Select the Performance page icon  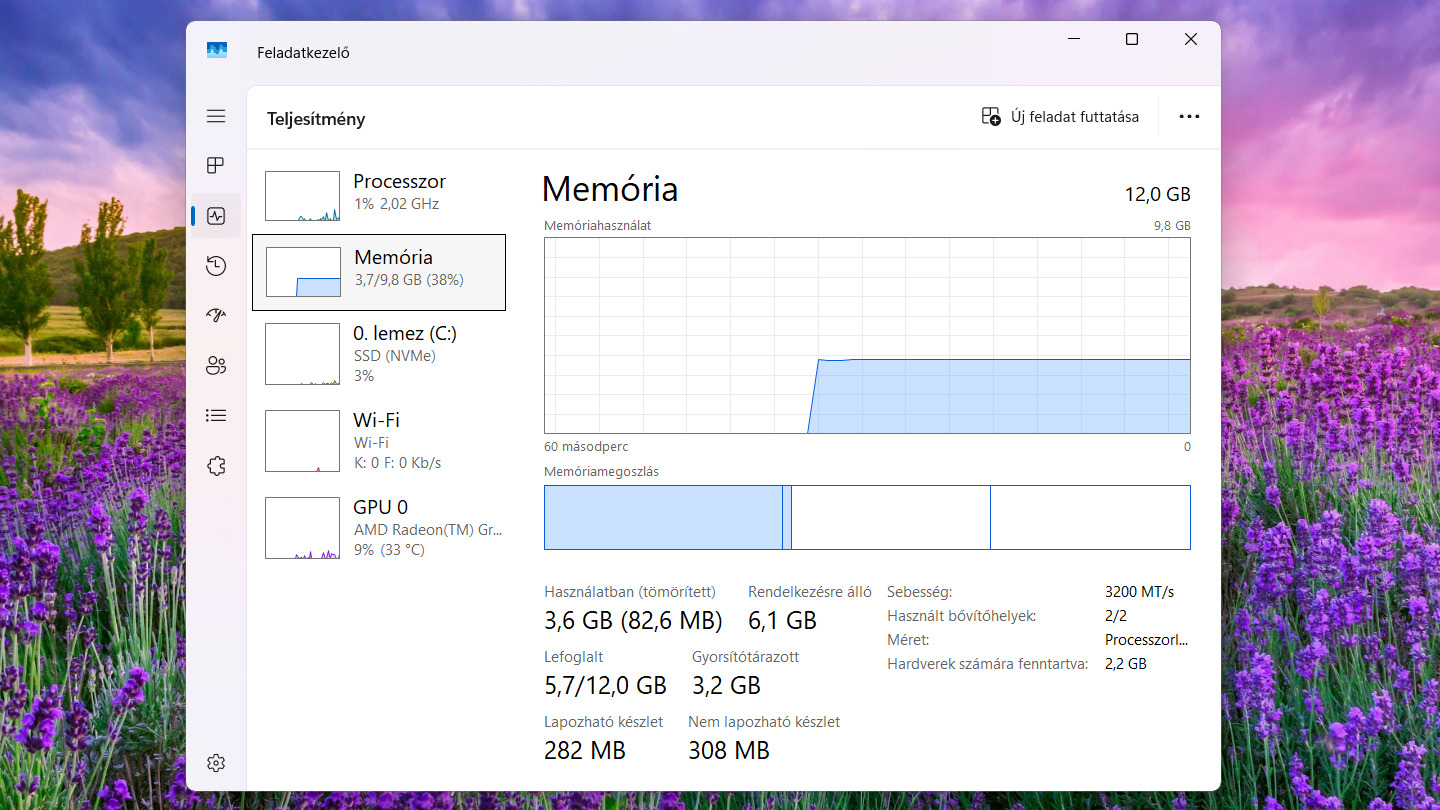pyautogui.click(x=216, y=216)
